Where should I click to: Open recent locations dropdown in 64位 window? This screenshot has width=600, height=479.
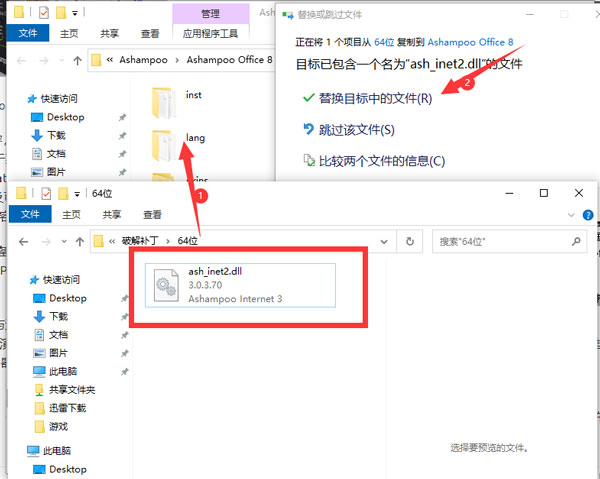click(x=64, y=241)
